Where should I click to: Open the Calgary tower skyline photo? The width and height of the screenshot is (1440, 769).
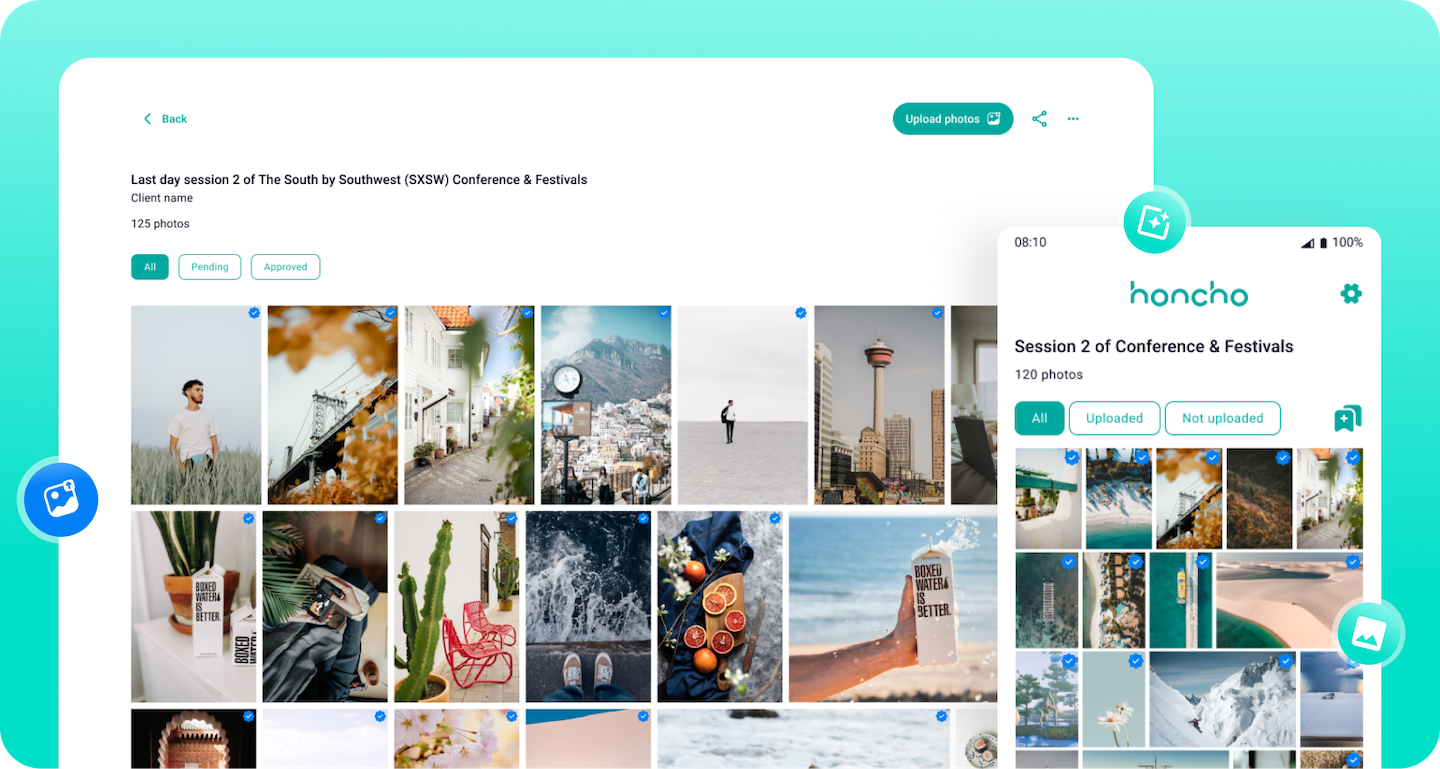coord(879,405)
